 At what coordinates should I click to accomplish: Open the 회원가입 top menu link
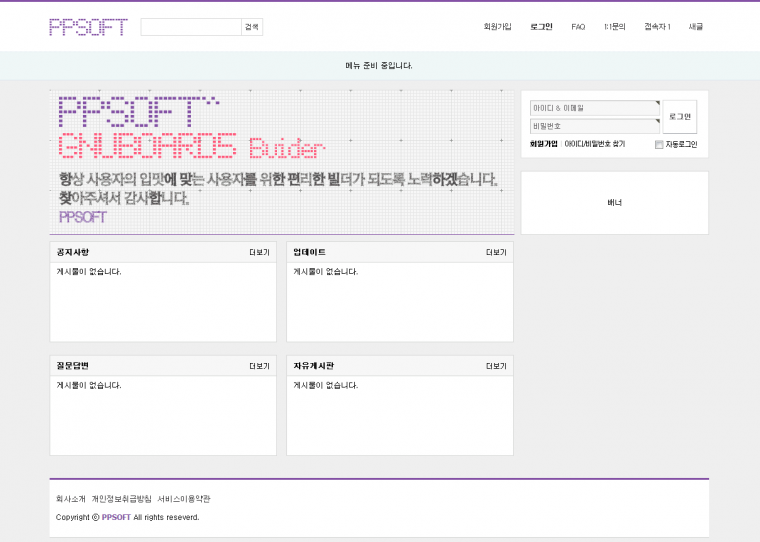tap(497, 27)
